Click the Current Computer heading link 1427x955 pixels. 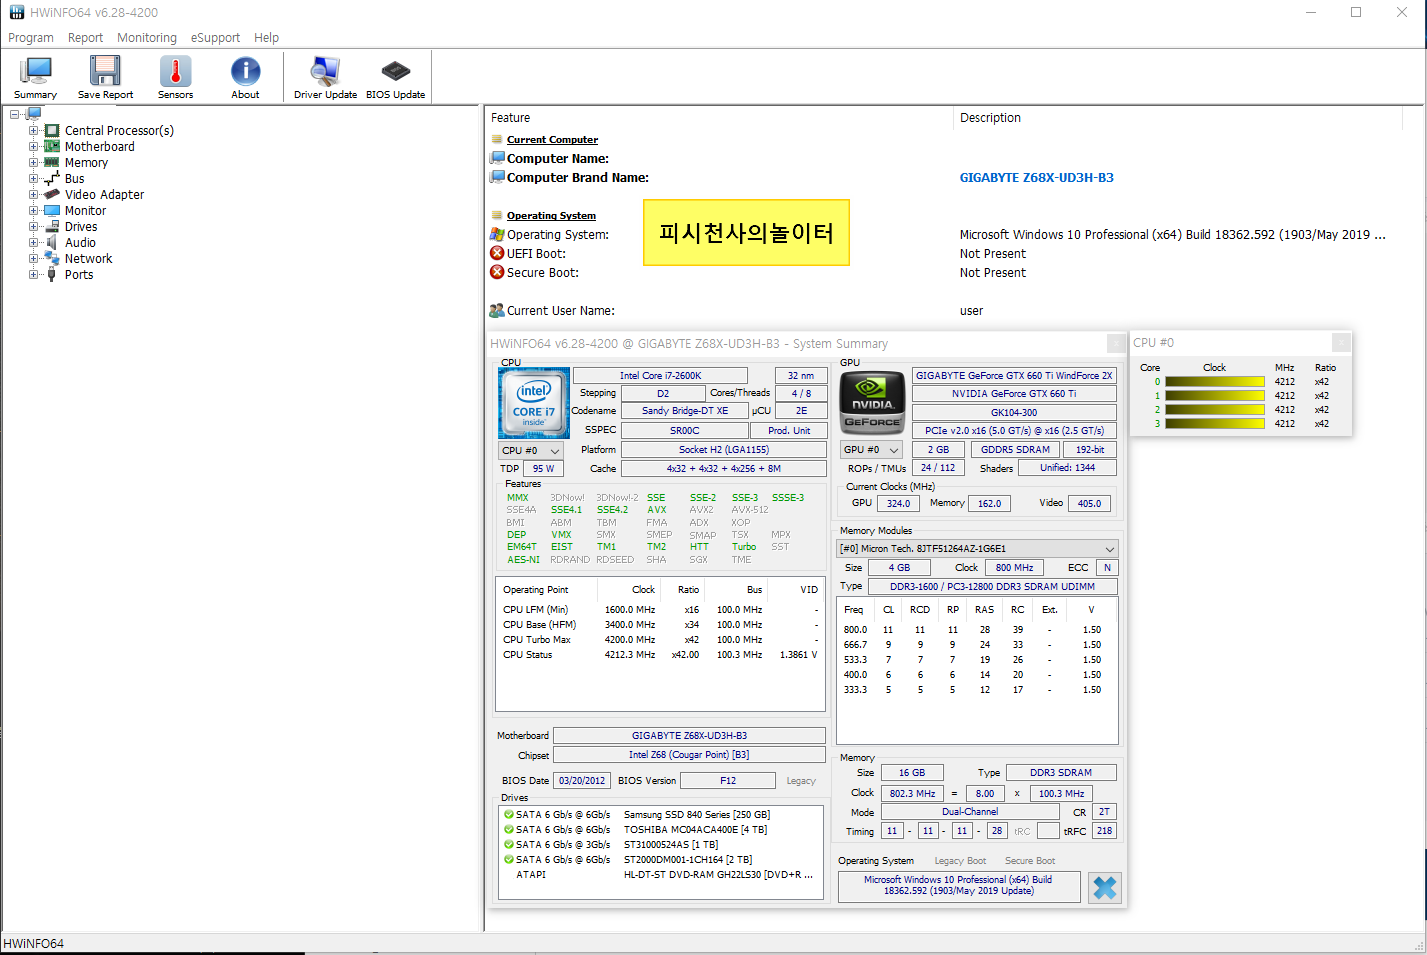(552, 140)
